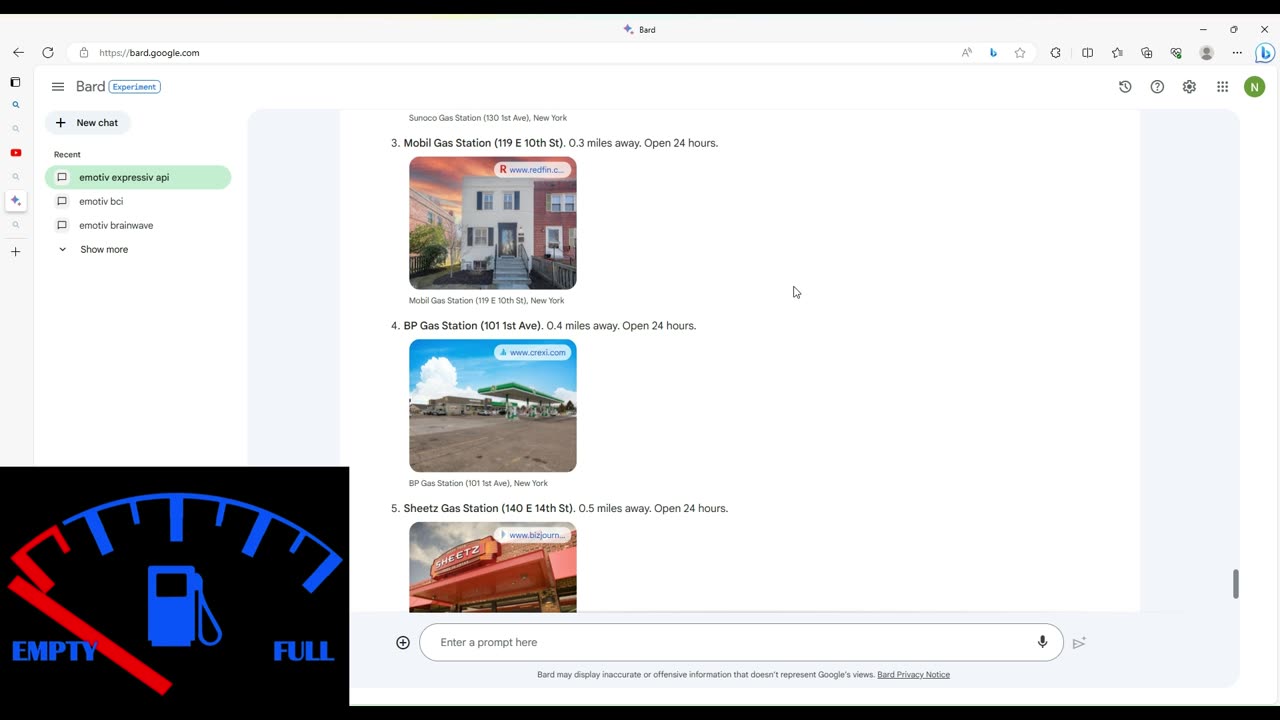
Task: Open the read aloud icon in address bar
Action: [x=966, y=52]
